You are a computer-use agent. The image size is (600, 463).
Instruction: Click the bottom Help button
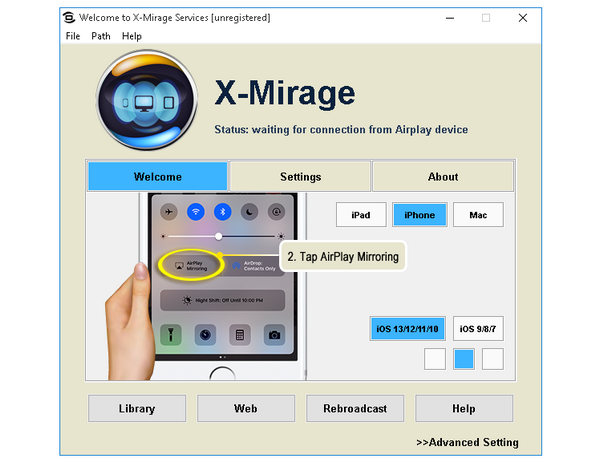[464, 408]
